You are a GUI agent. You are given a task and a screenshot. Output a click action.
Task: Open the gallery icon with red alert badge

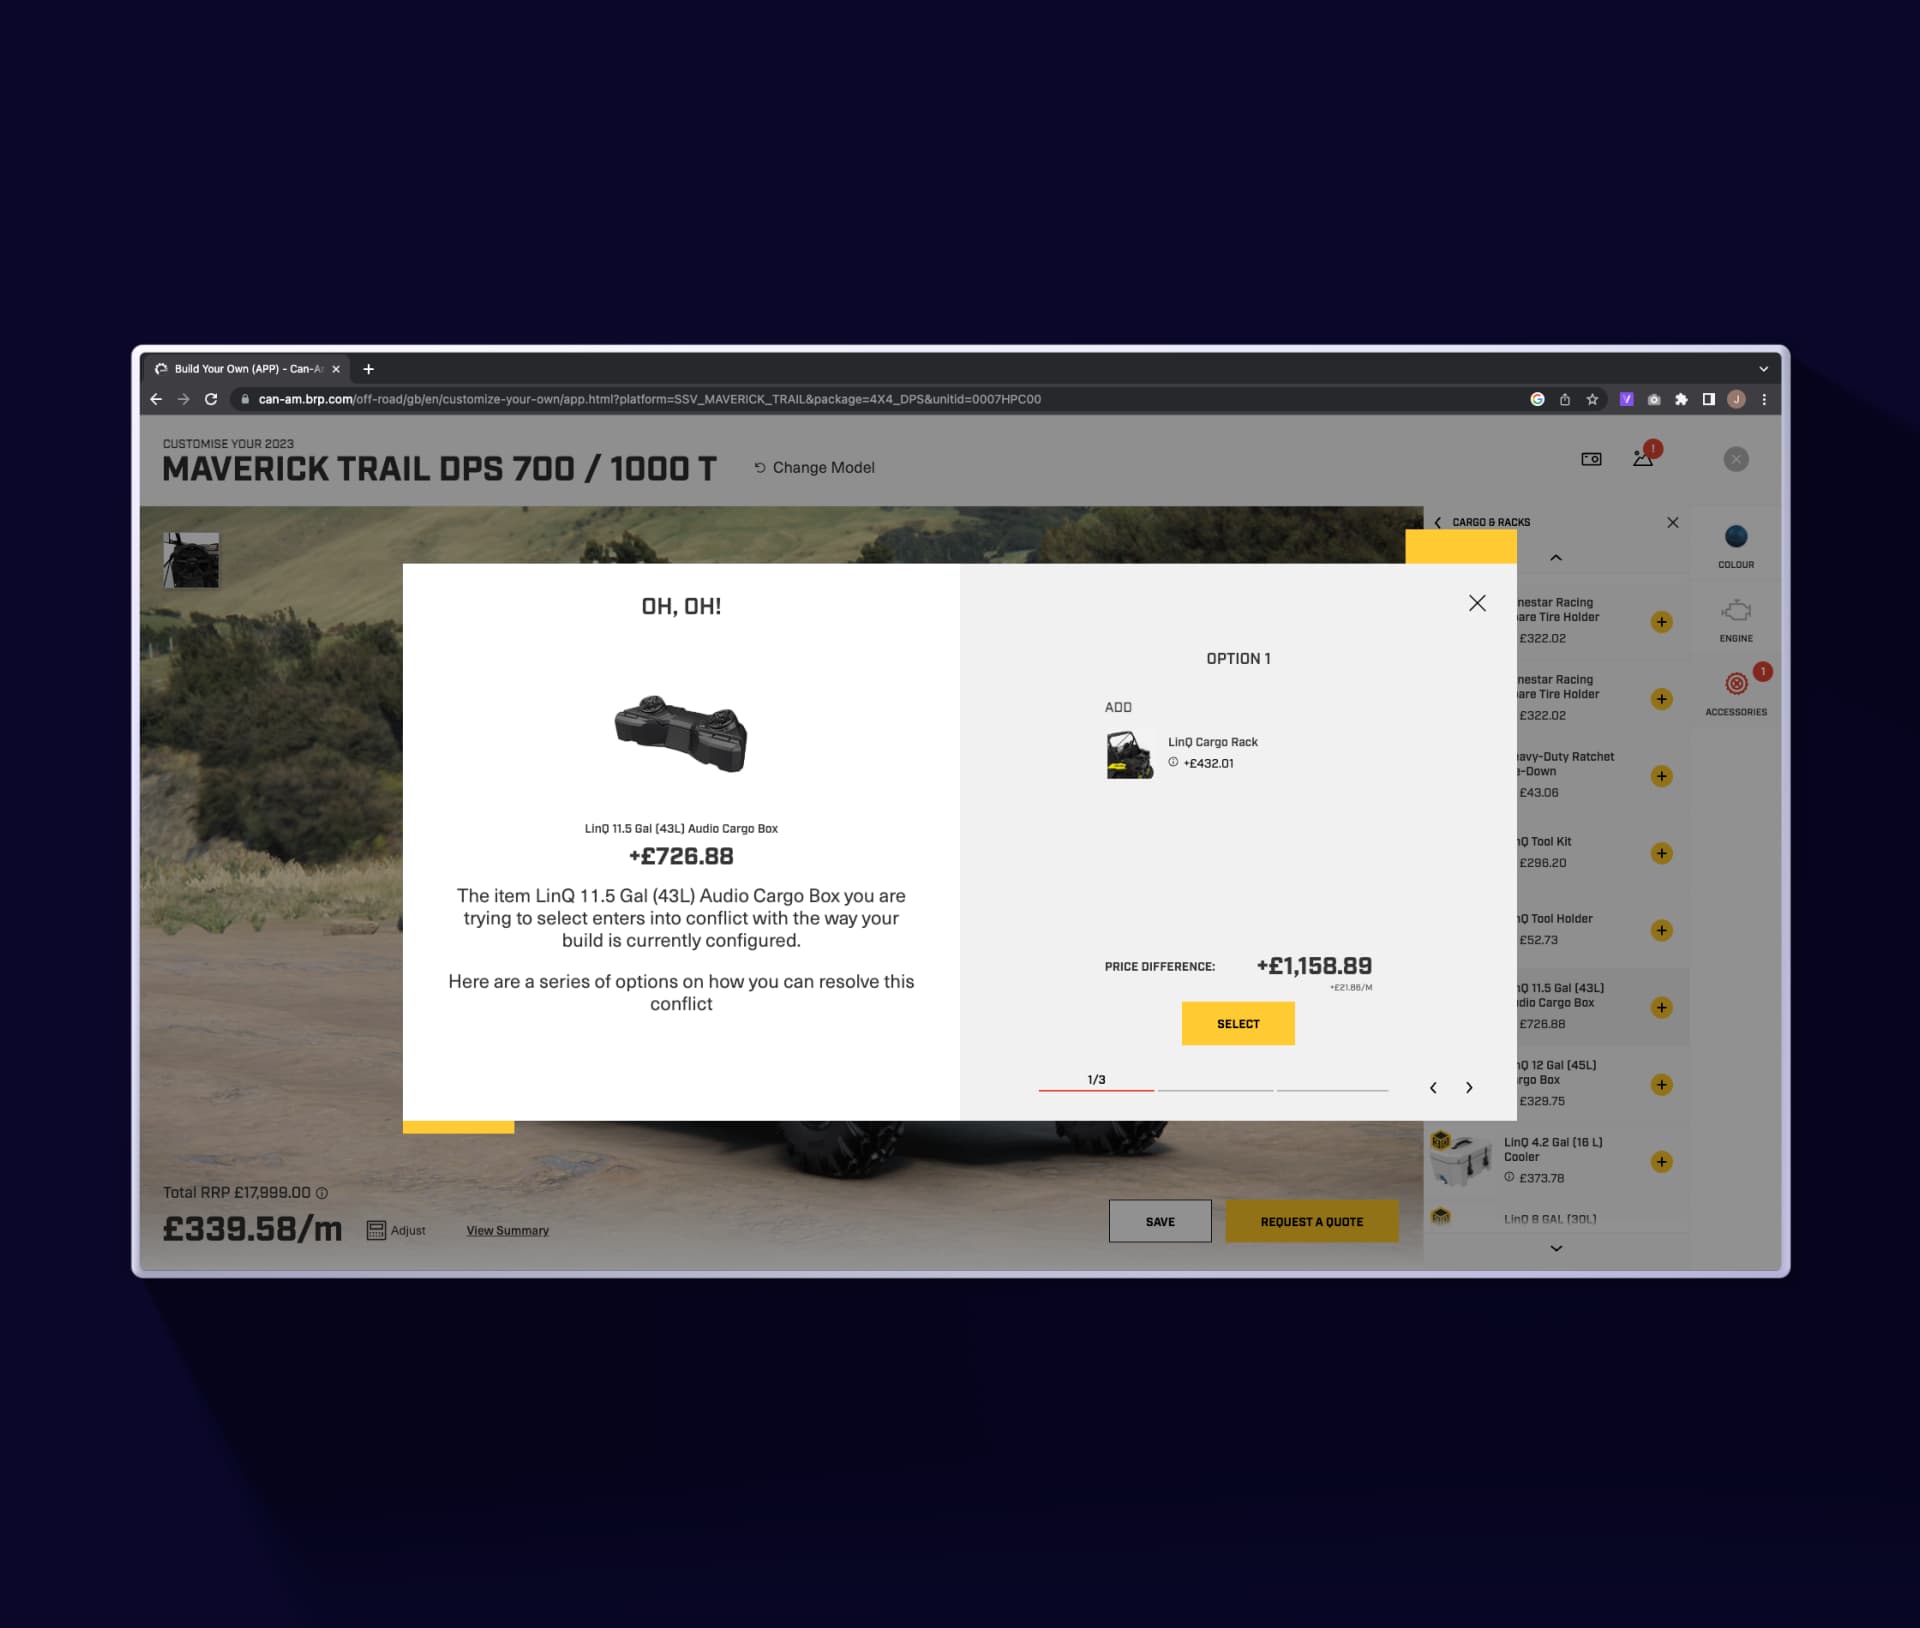click(x=1643, y=460)
